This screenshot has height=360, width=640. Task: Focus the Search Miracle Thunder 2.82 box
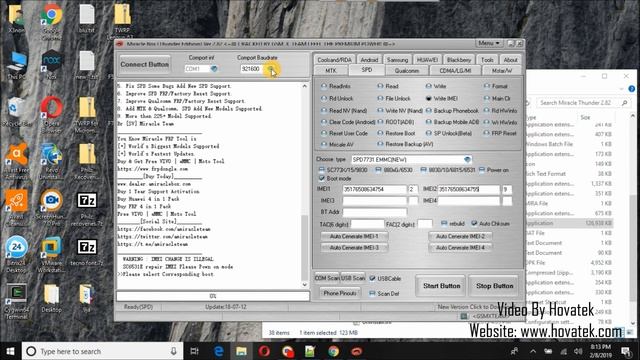(x=582, y=103)
